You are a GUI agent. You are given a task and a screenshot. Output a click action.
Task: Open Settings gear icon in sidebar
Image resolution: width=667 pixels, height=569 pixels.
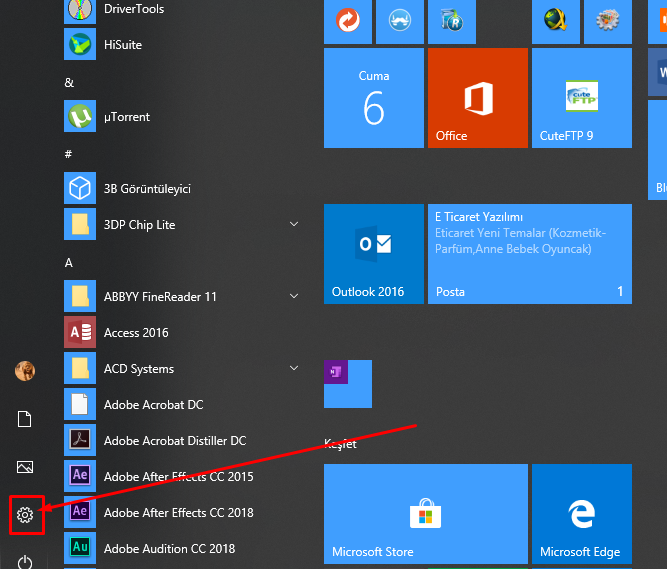point(25,515)
